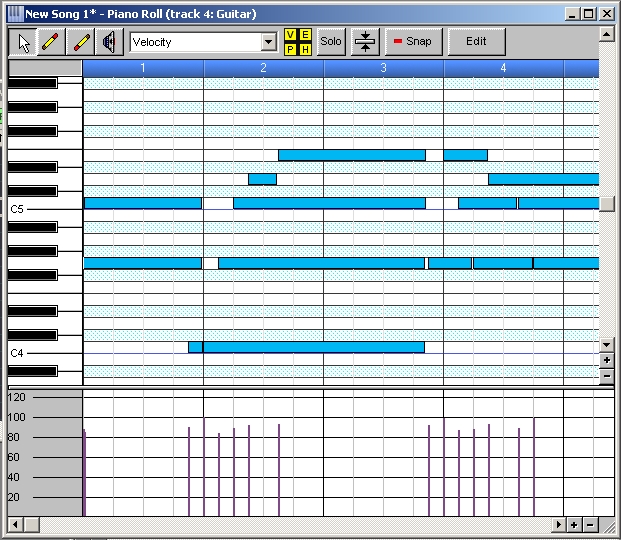621x540 pixels.
Task: Toggle the yellow E view button
Action: (305, 35)
